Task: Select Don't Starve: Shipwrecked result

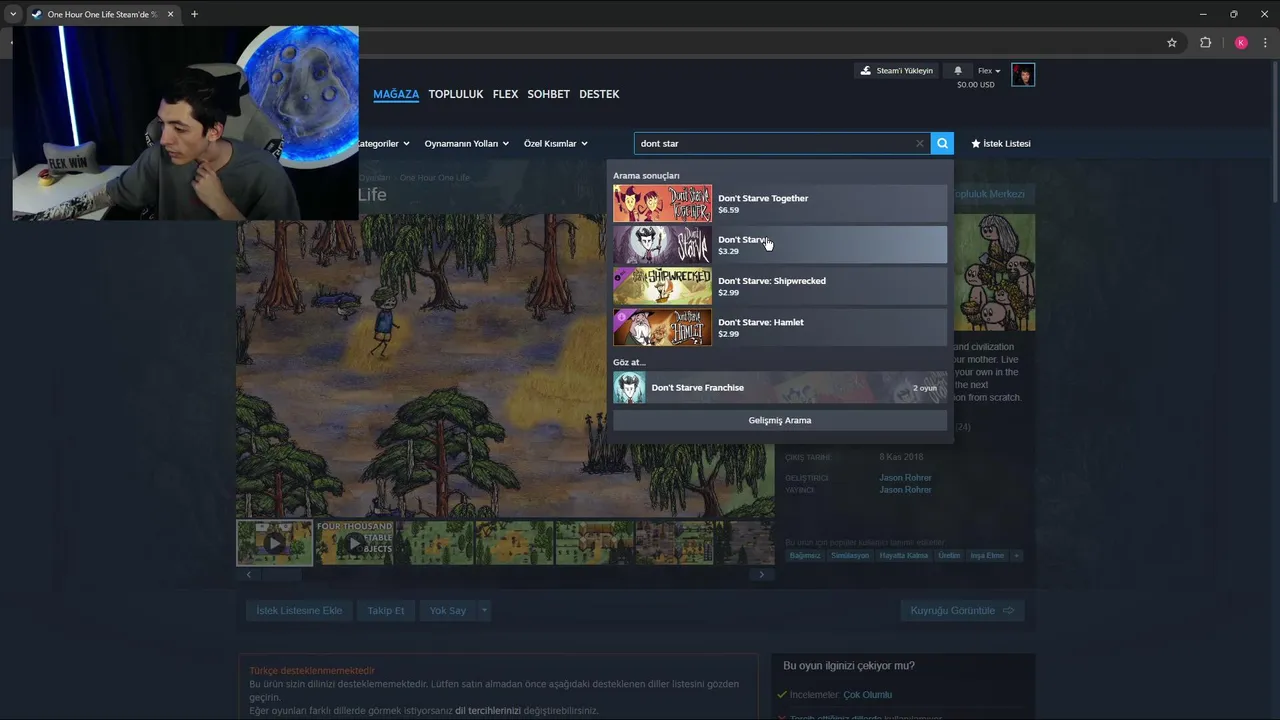Action: pos(780,286)
